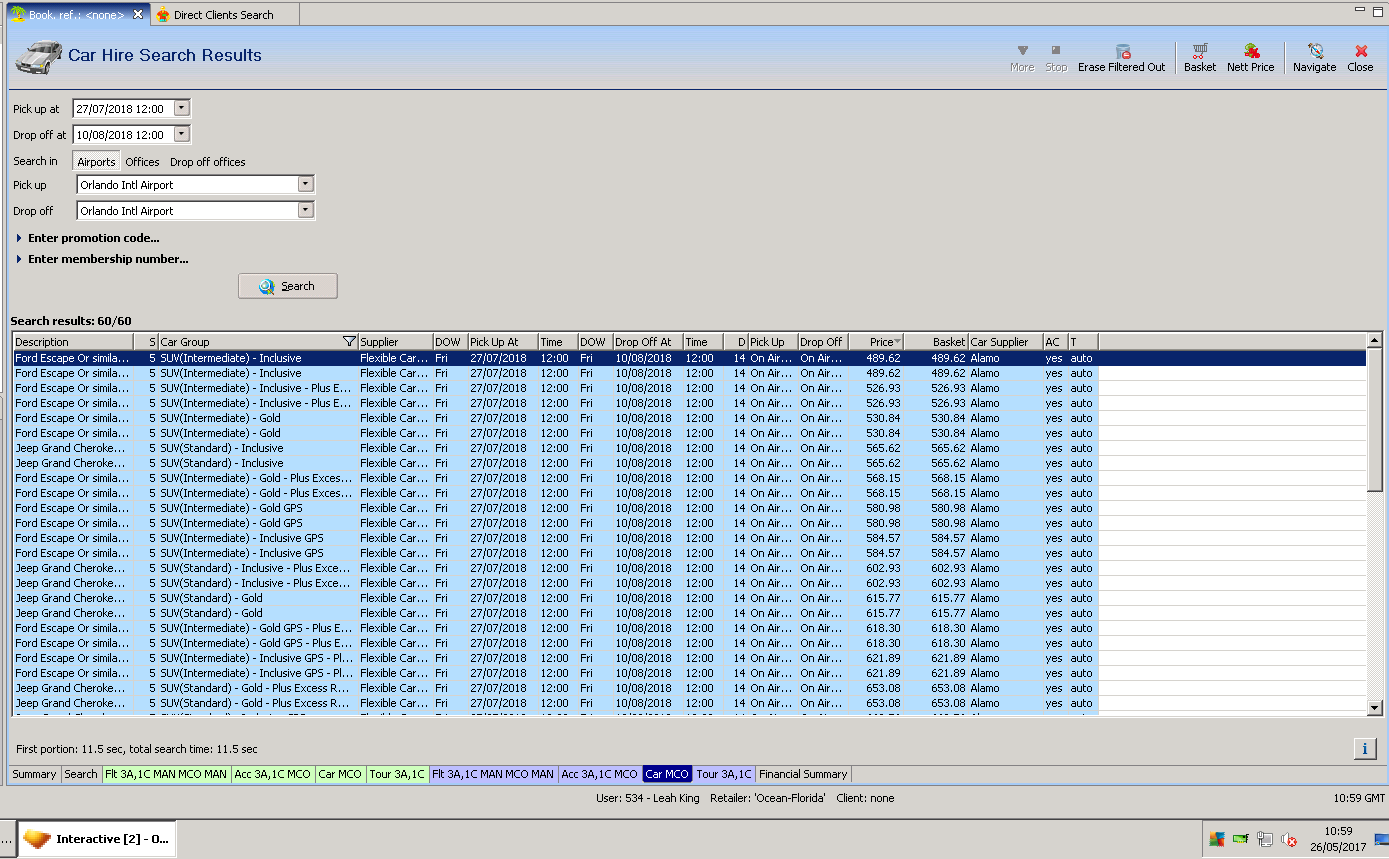Click the blue info icon
Image resolution: width=1389 pixels, height=859 pixels.
coord(1365,749)
